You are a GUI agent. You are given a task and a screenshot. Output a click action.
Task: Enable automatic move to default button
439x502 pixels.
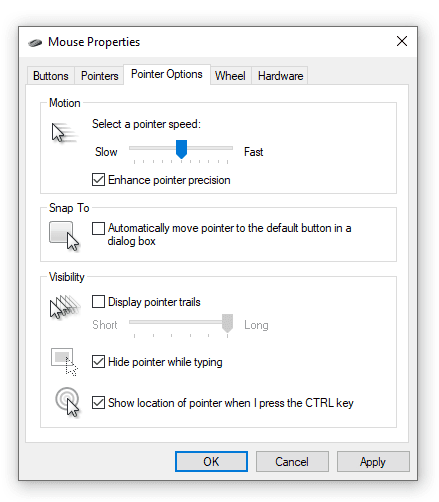click(98, 229)
